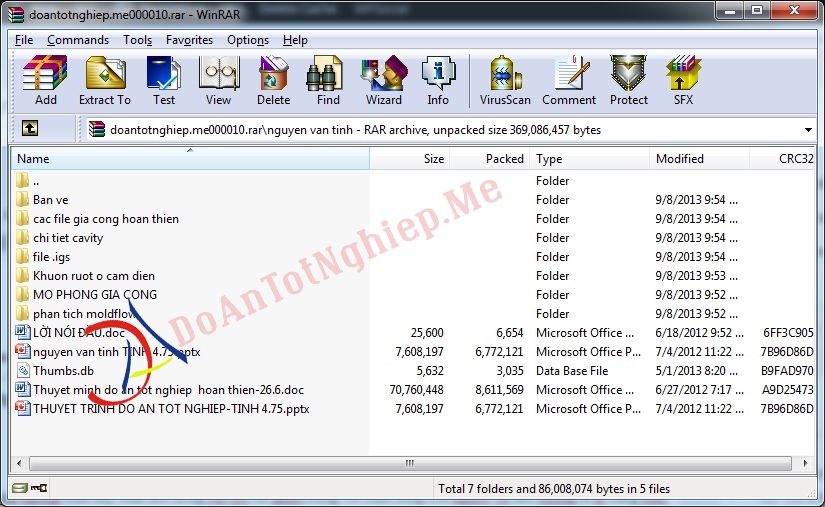Click the Protect archive icon

(x=629, y=80)
